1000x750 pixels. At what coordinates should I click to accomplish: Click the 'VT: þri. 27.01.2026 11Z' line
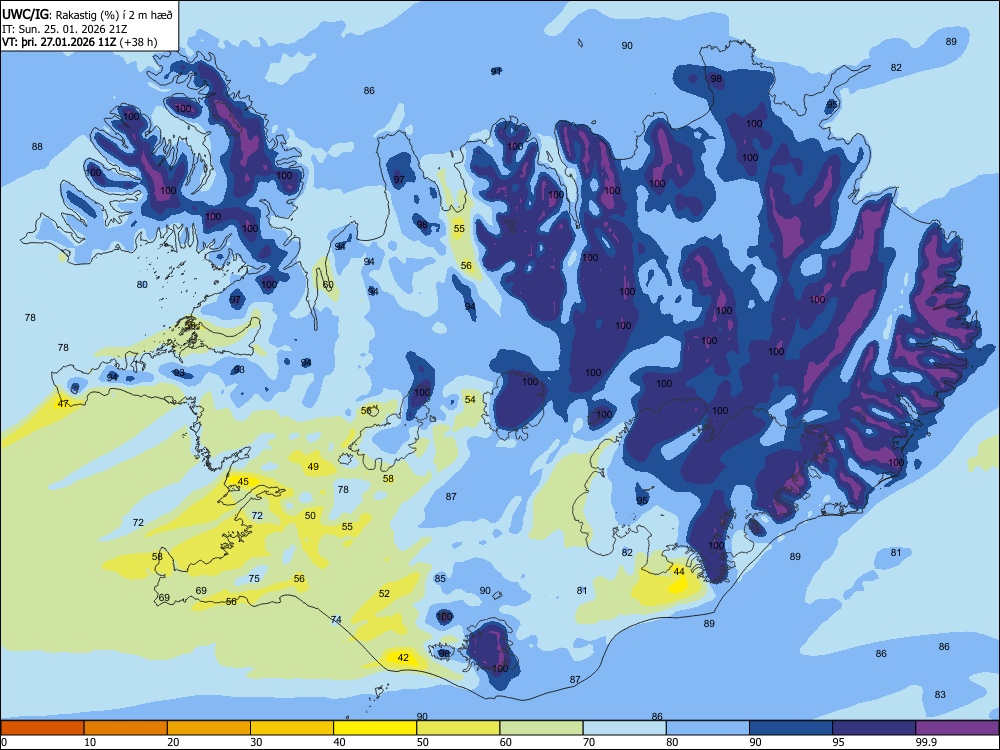(x=59, y=43)
